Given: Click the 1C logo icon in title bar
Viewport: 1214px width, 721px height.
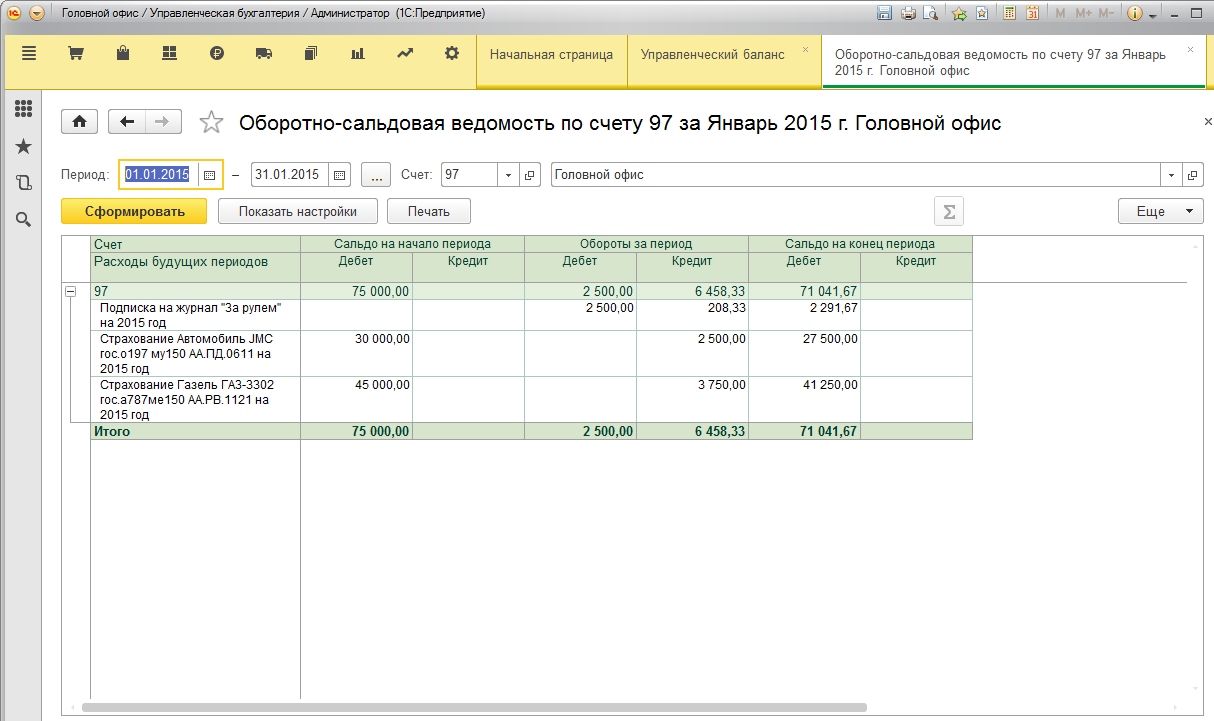Looking at the screenshot, I should pyautogui.click(x=14, y=14).
